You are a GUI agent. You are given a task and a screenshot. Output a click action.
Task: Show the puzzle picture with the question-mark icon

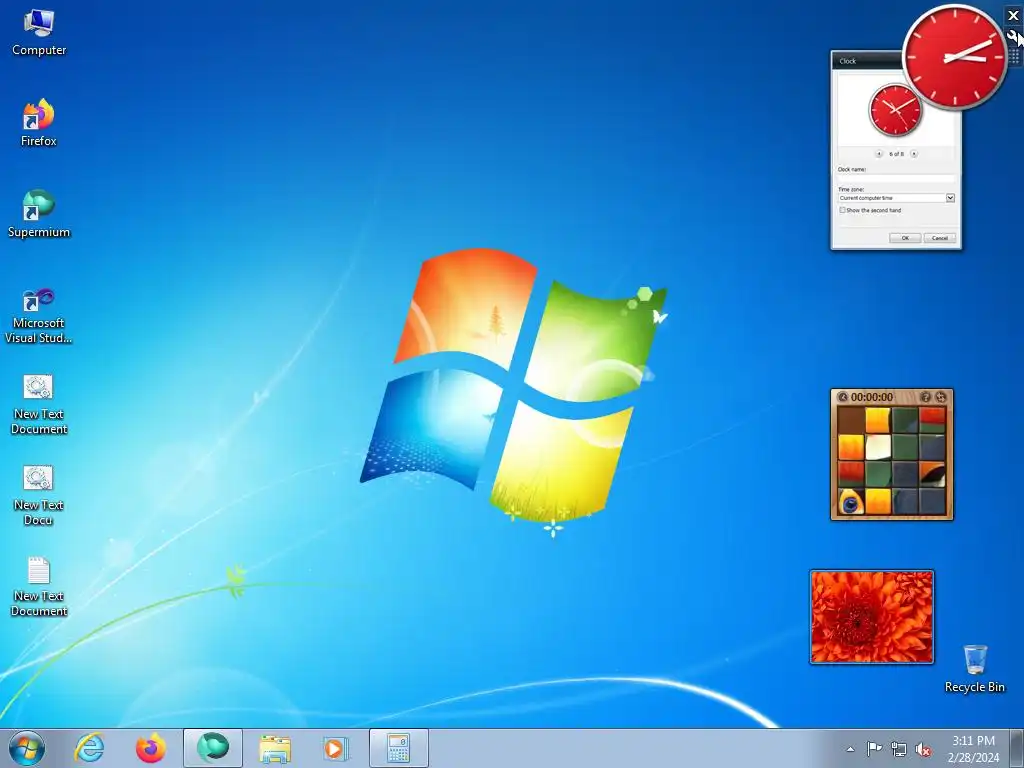[x=925, y=397]
